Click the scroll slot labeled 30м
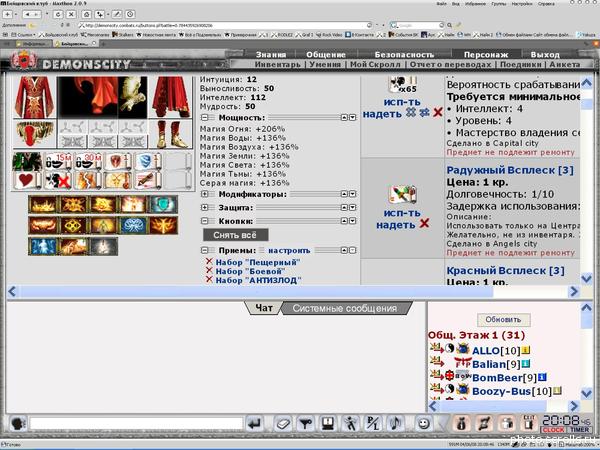Viewport: 600px width, 450px height. pyautogui.click(x=88, y=161)
